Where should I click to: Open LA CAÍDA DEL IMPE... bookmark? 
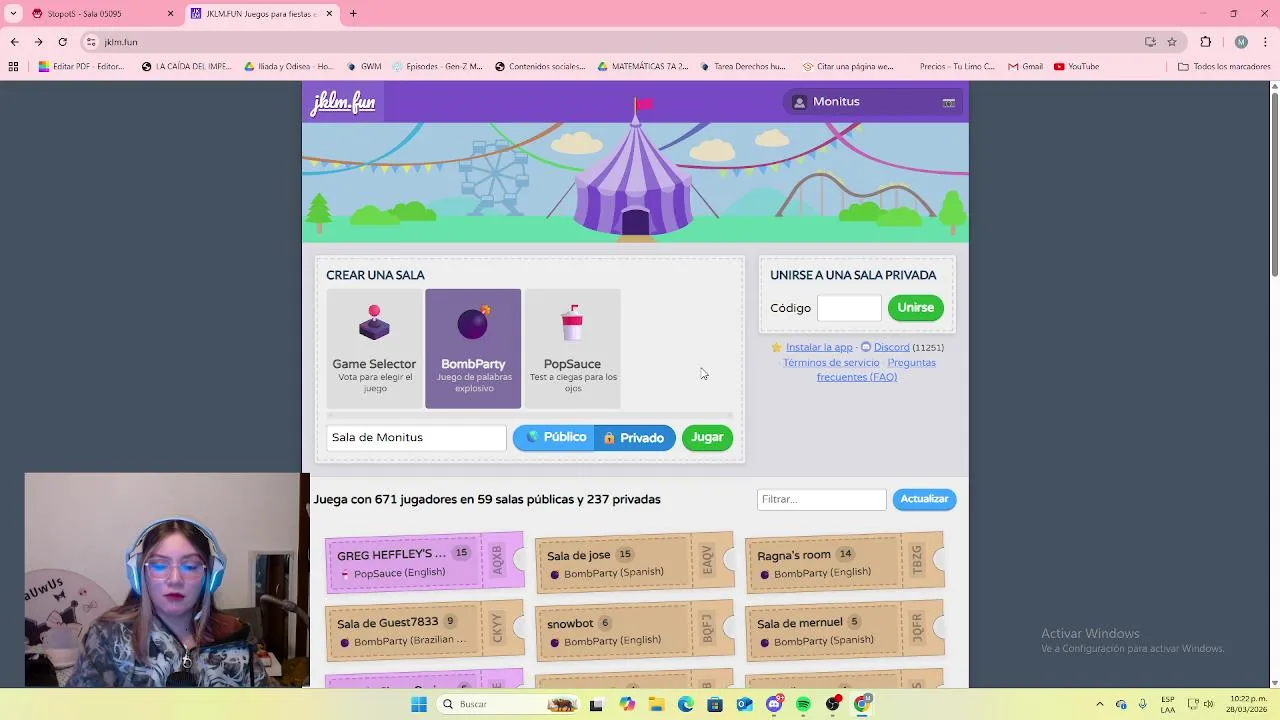(186, 67)
